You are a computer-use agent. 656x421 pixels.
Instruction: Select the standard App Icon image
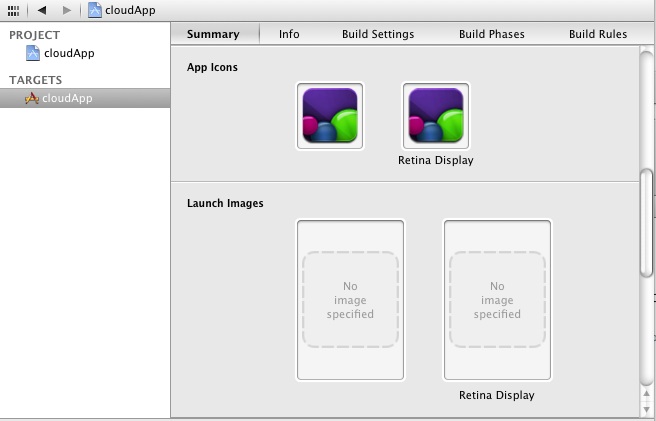(330, 116)
